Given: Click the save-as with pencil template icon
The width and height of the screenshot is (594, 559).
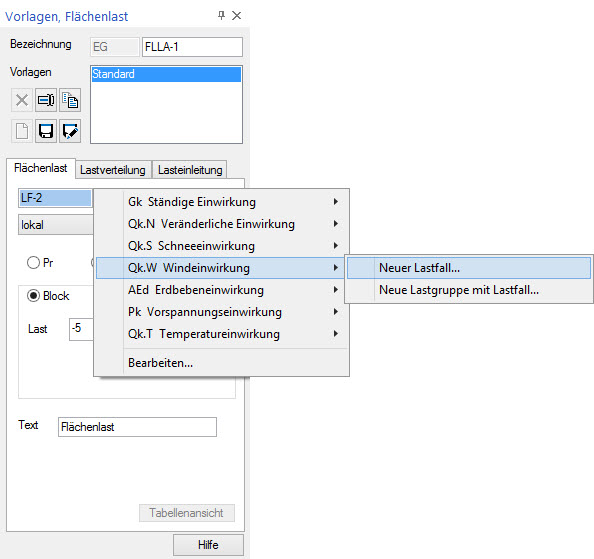Looking at the screenshot, I should [70, 131].
